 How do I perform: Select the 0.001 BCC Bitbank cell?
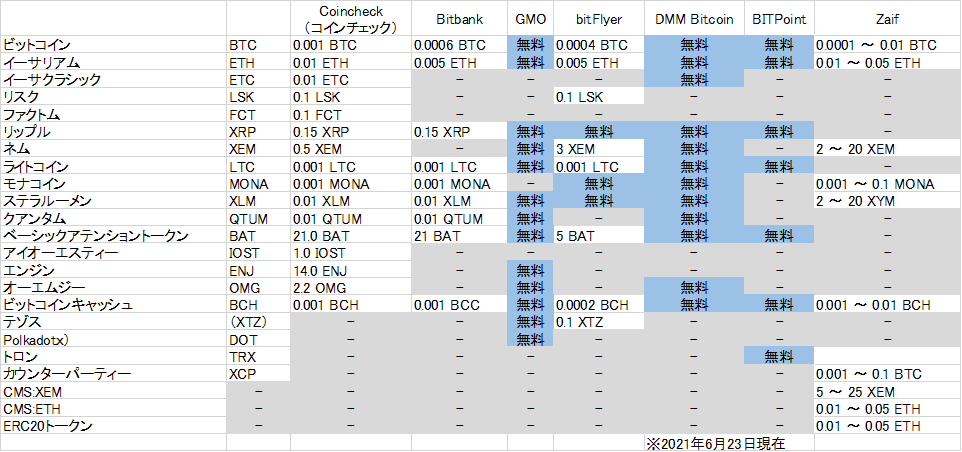[x=460, y=305]
